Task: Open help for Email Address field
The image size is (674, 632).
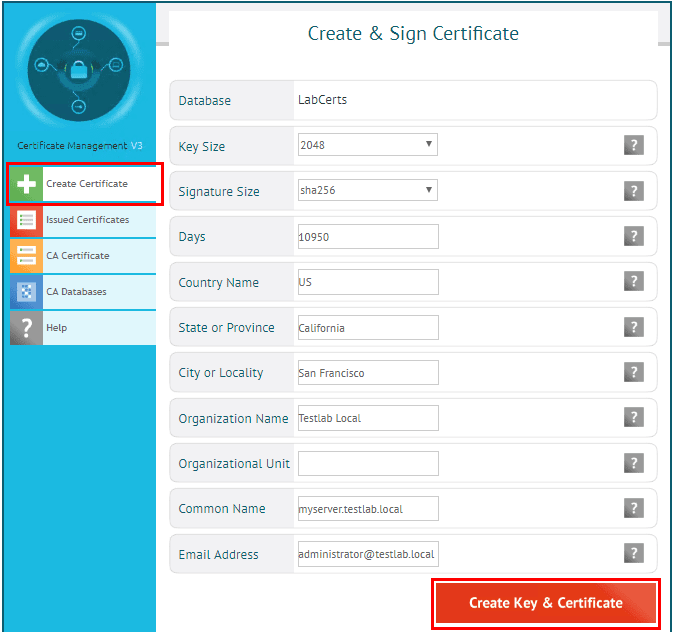Action: click(634, 553)
